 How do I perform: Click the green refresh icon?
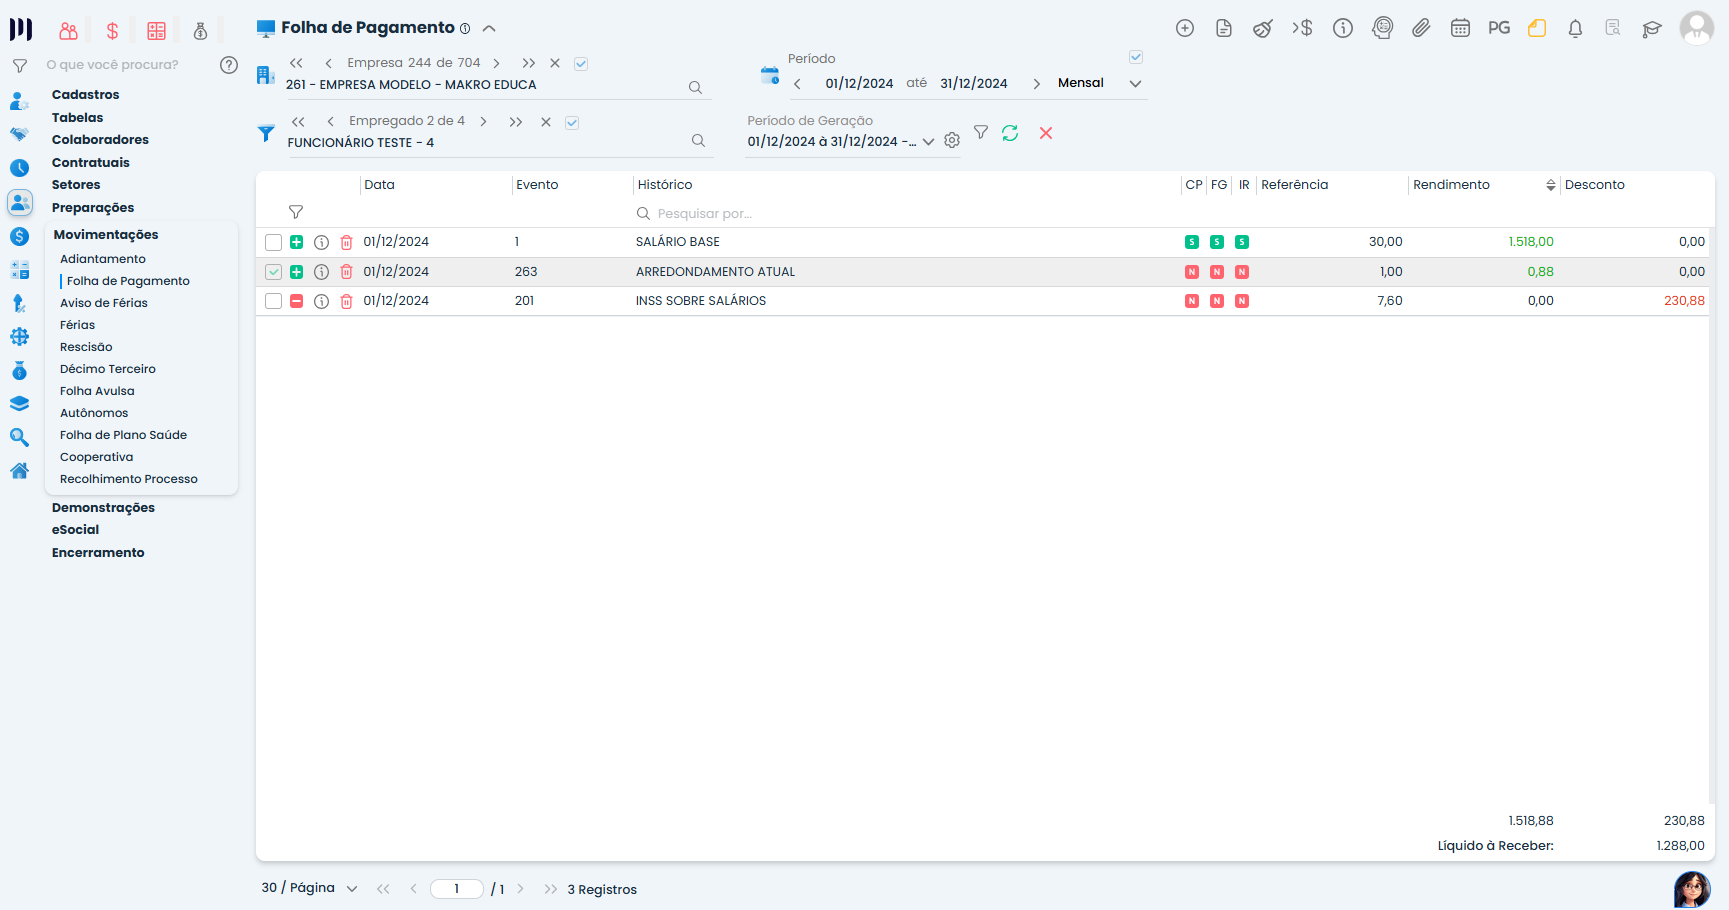(x=1010, y=133)
